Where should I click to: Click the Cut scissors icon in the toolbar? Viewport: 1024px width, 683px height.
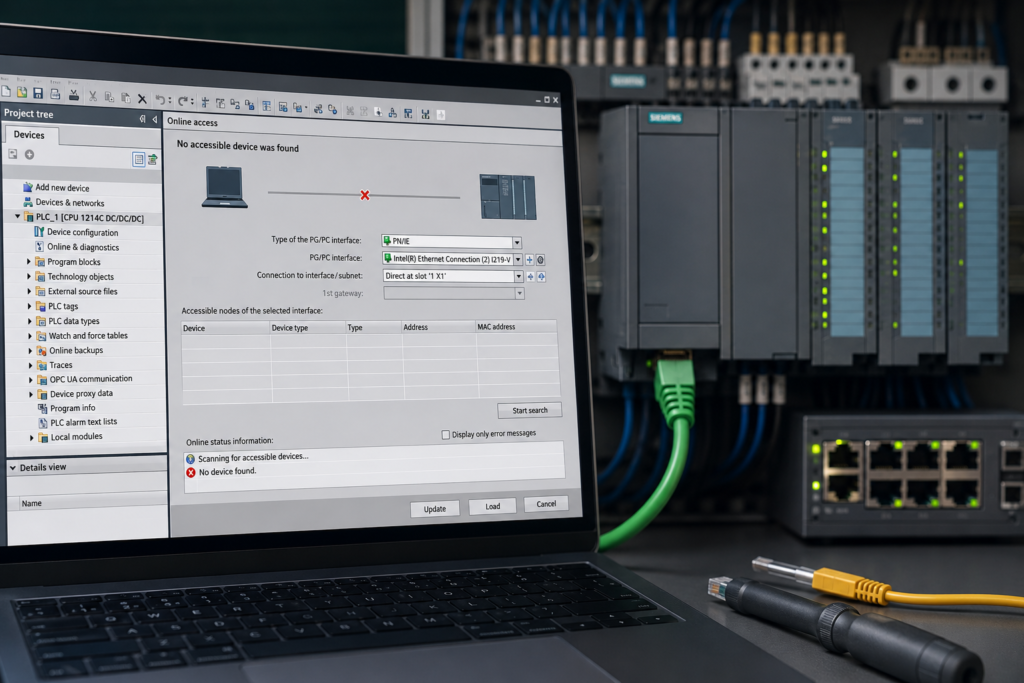(x=93, y=97)
